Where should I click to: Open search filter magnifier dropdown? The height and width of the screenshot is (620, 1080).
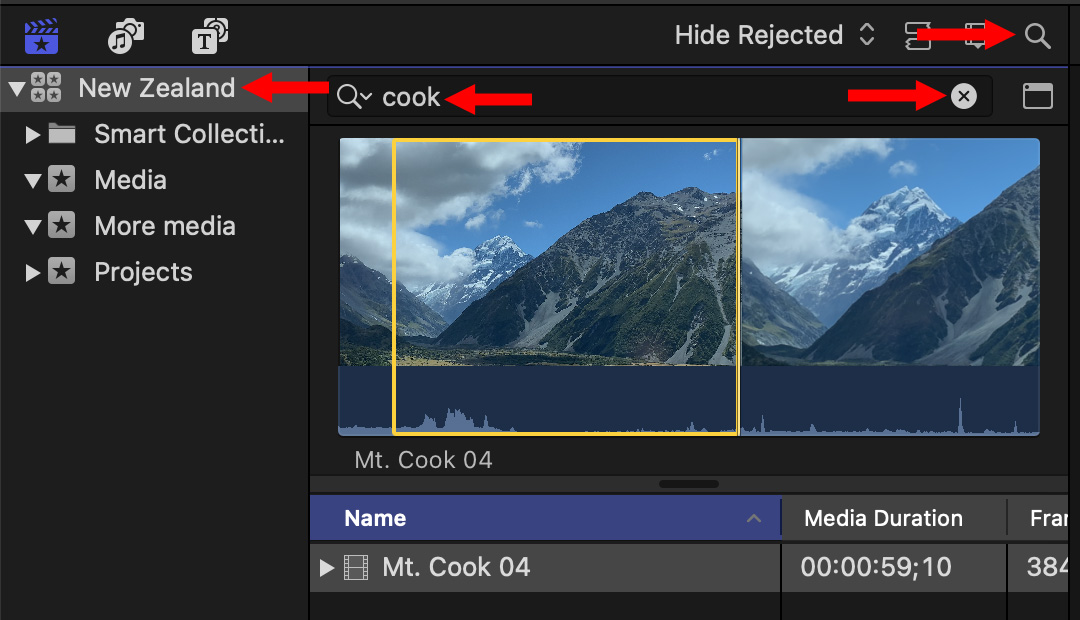tap(354, 97)
